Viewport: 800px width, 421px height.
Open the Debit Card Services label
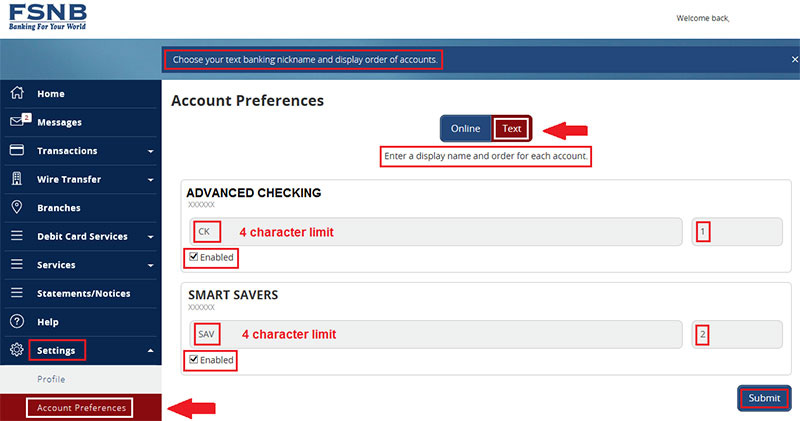click(x=82, y=236)
